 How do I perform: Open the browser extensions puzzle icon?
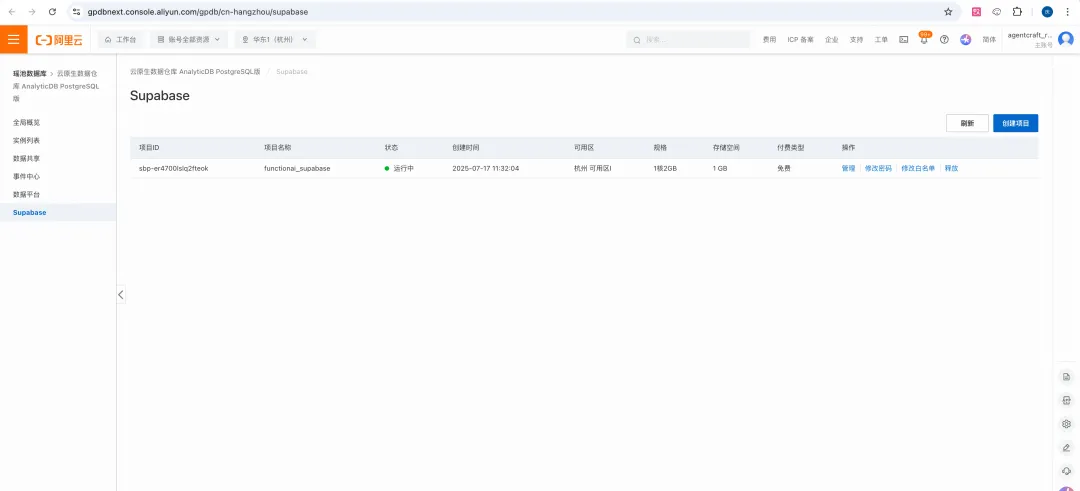tap(1017, 12)
